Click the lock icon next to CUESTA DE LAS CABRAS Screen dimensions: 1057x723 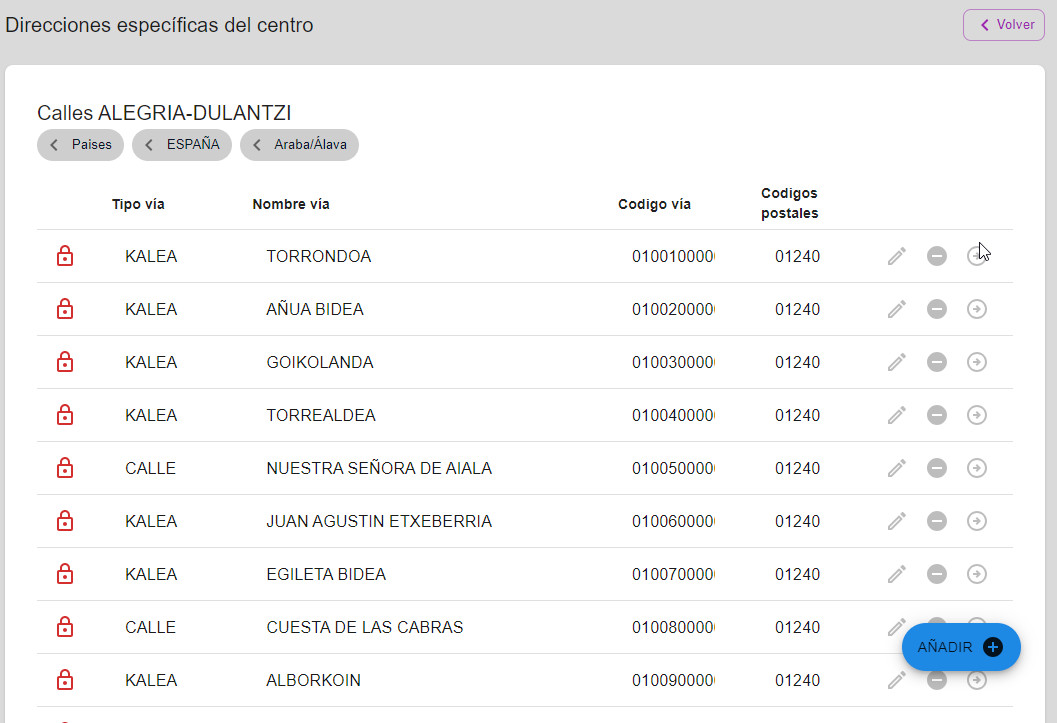(x=65, y=627)
